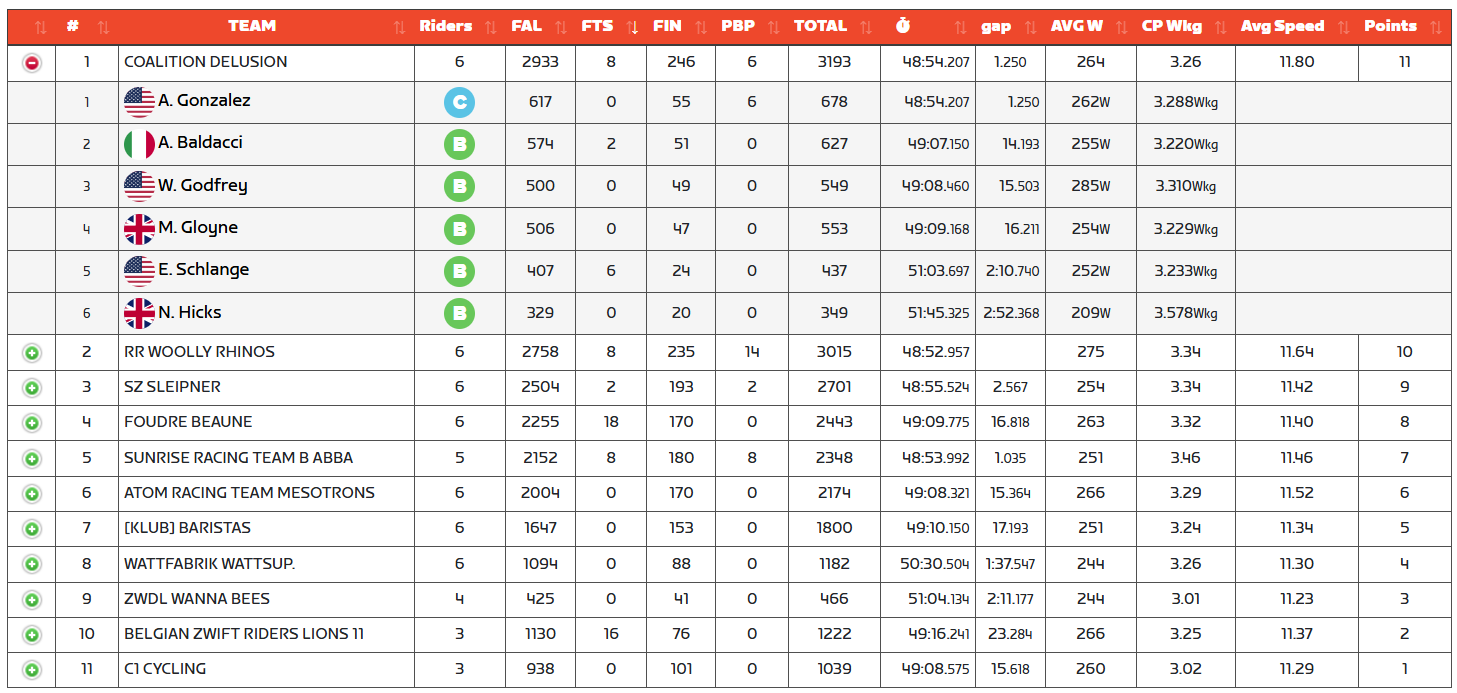Viewport: 1457px width, 693px height.
Task: Sort by TOTAL column header
Action: point(820,26)
